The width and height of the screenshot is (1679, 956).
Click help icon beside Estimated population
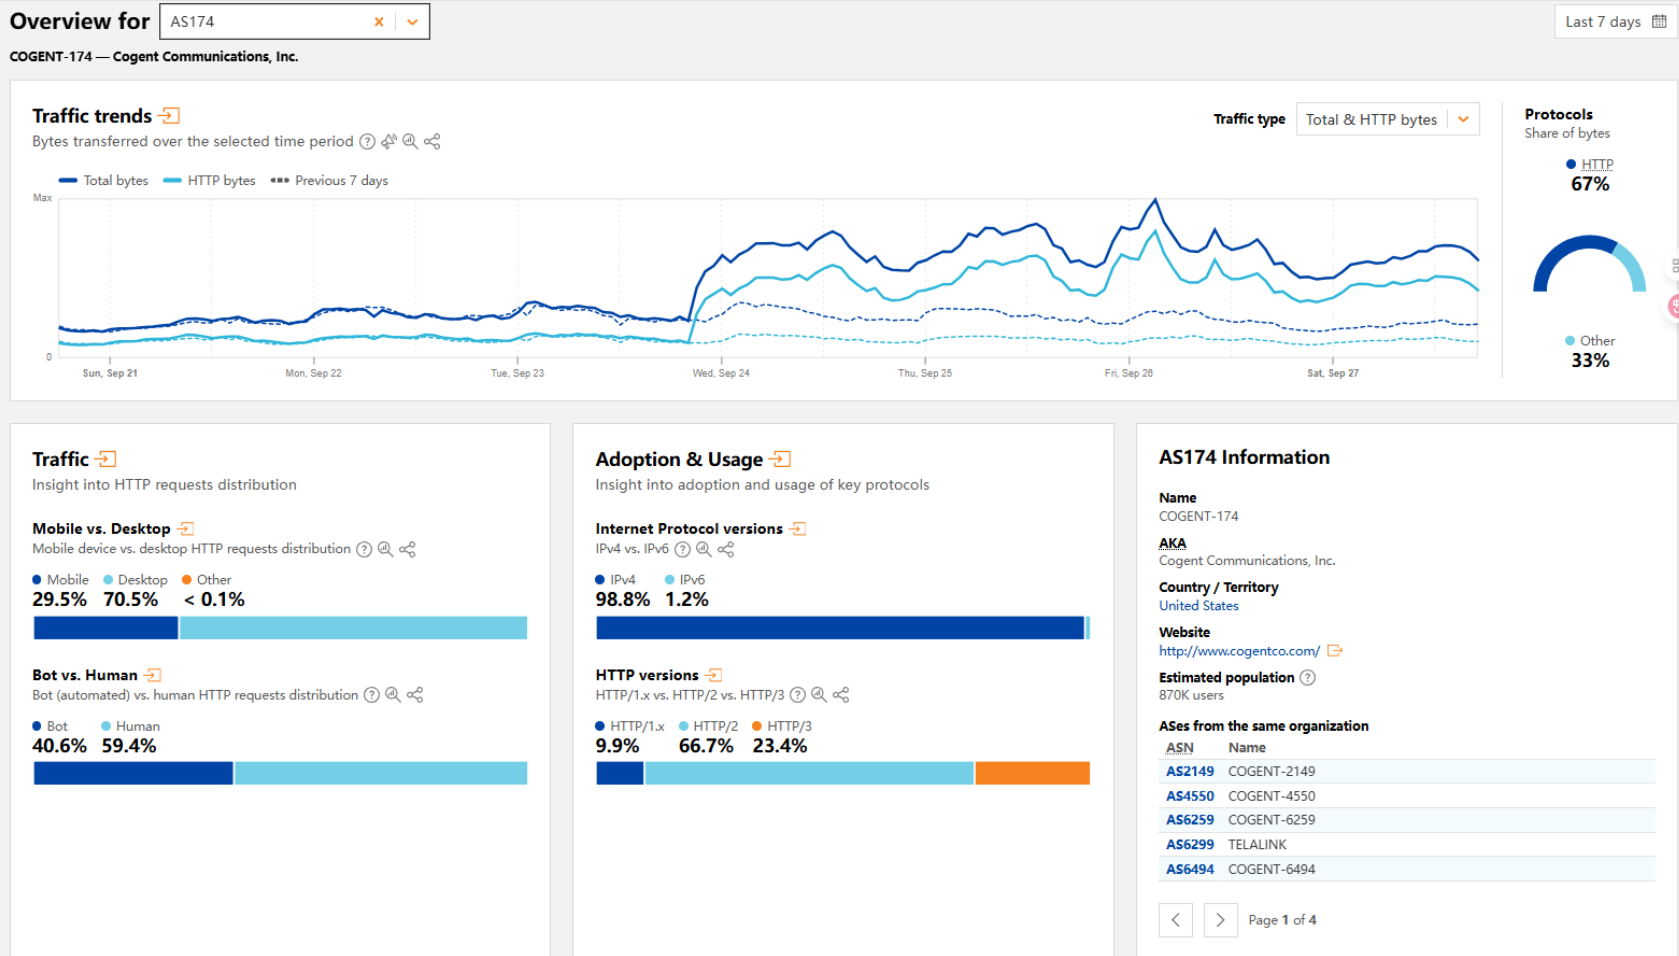pyautogui.click(x=1307, y=678)
